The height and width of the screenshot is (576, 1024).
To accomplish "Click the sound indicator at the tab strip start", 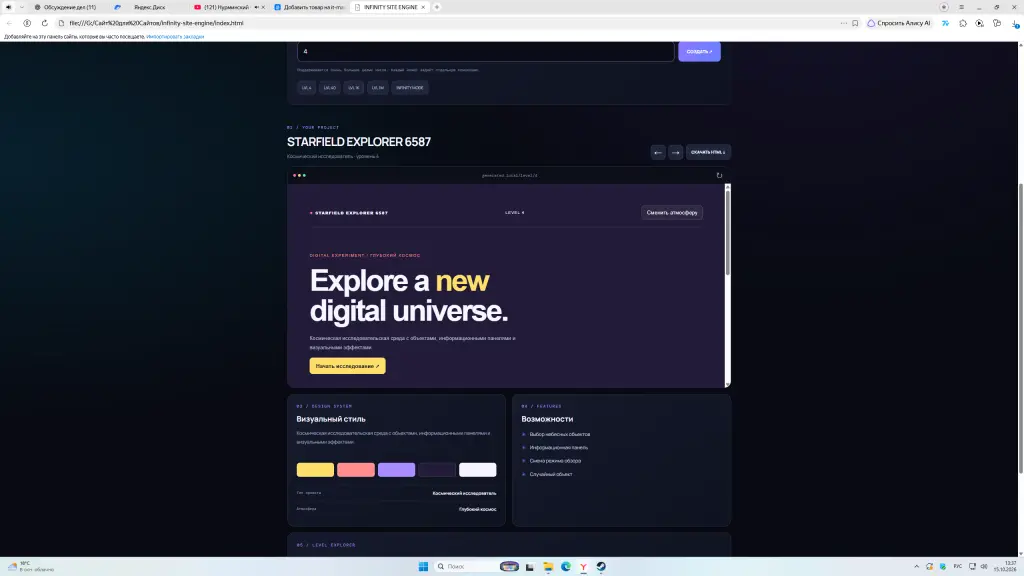I will [x=8, y=7].
